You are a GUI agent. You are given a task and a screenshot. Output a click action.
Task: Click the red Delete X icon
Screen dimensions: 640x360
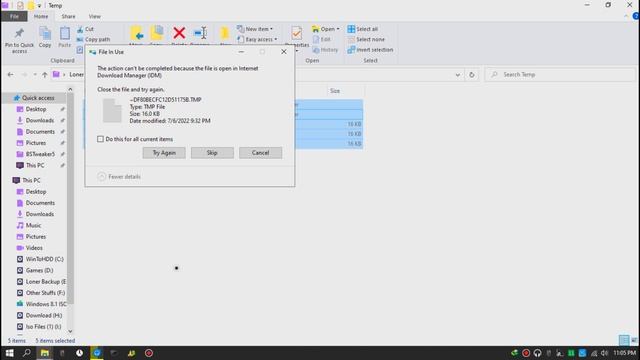[x=179, y=33]
